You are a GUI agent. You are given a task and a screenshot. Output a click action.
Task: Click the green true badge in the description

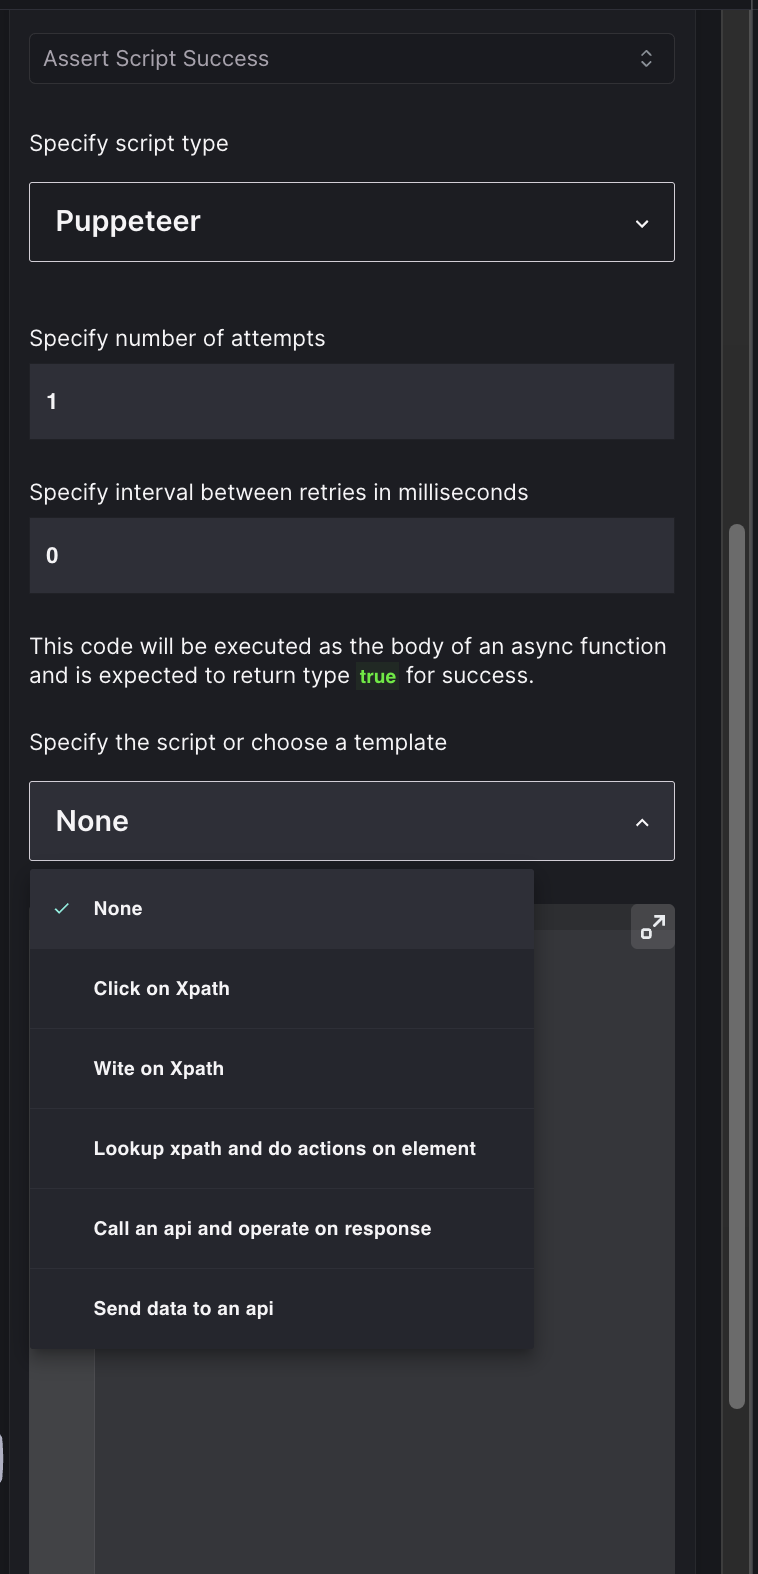(x=377, y=676)
